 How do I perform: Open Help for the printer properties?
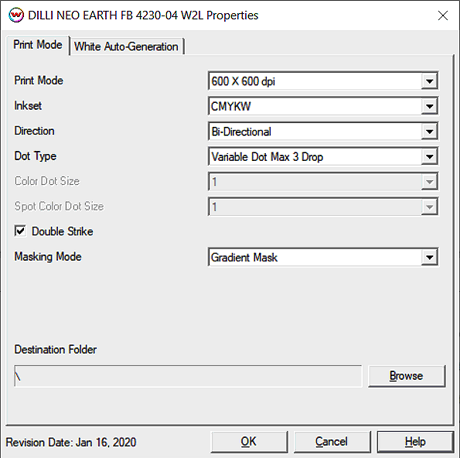click(x=415, y=442)
